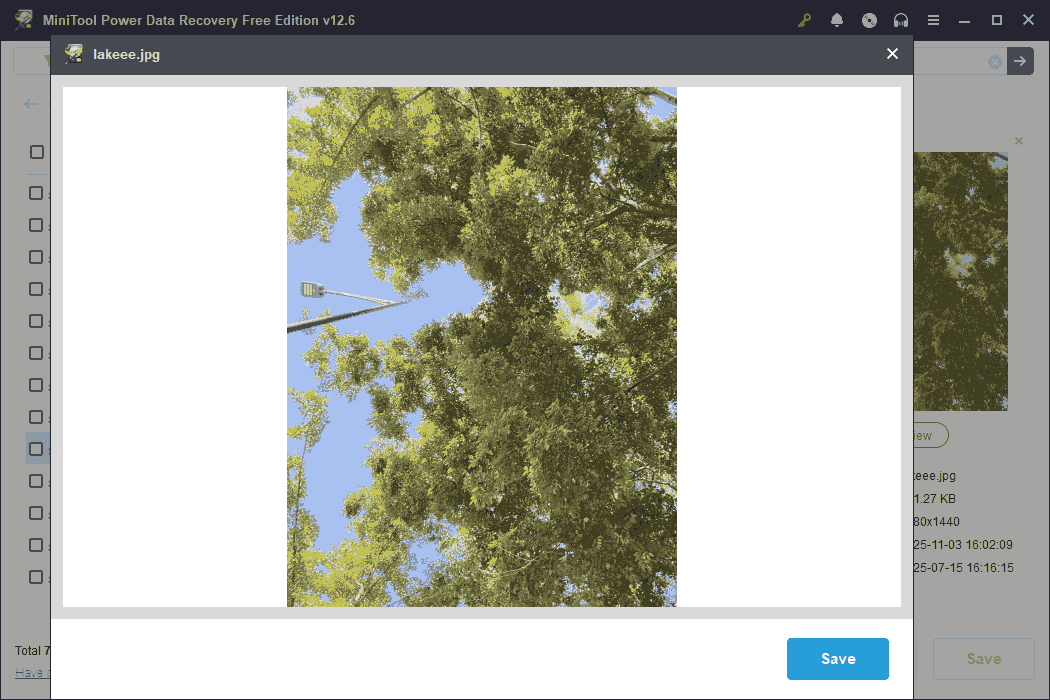
Task: Open support with the headset icon
Action: tap(901, 19)
